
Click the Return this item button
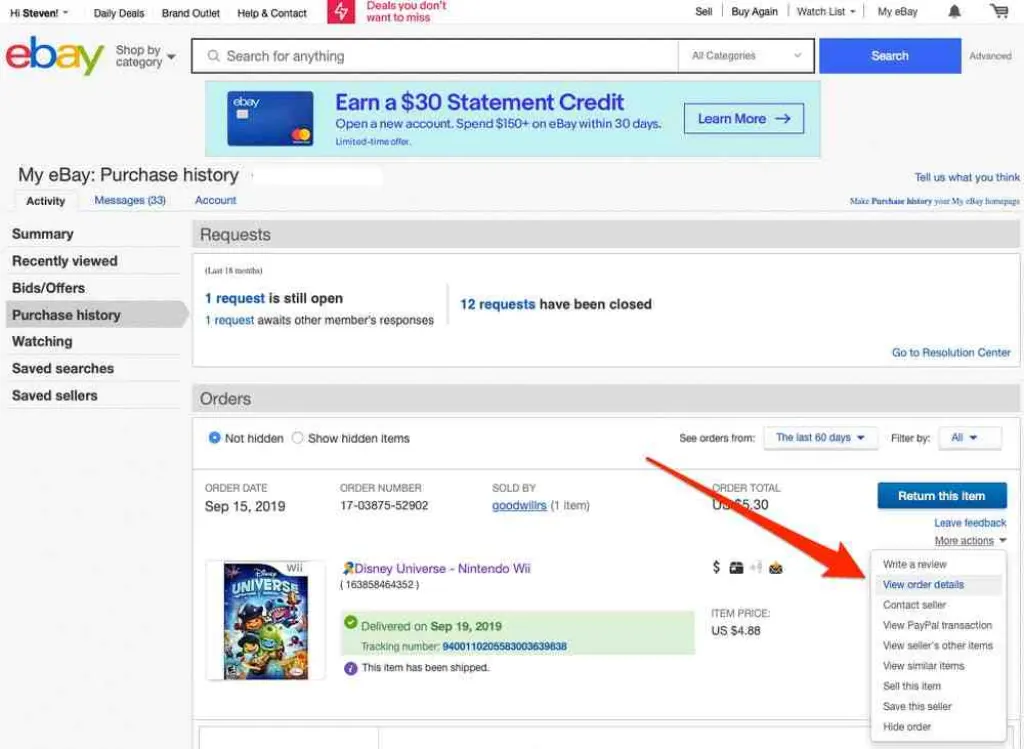(941, 496)
